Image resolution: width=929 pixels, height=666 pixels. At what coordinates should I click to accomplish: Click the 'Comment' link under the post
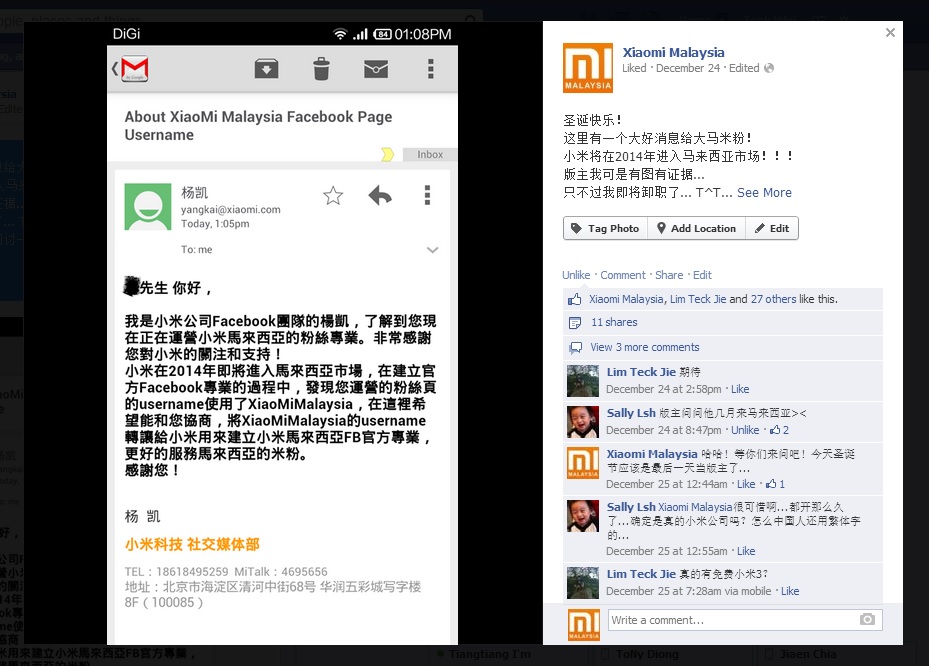pyautogui.click(x=623, y=275)
